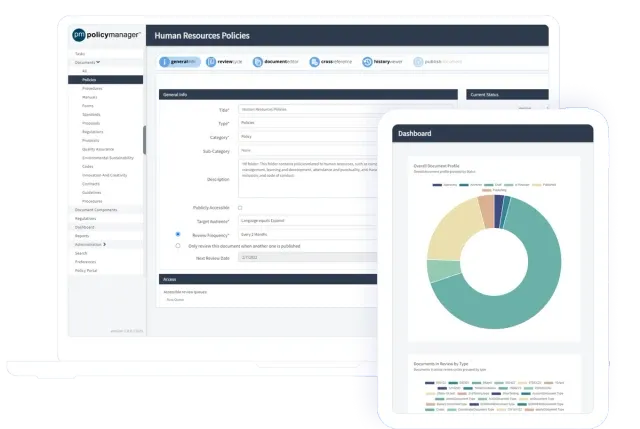Open Contracts in the sidebar
Image resolution: width=640 pixels, height=429 pixels.
click(91, 184)
